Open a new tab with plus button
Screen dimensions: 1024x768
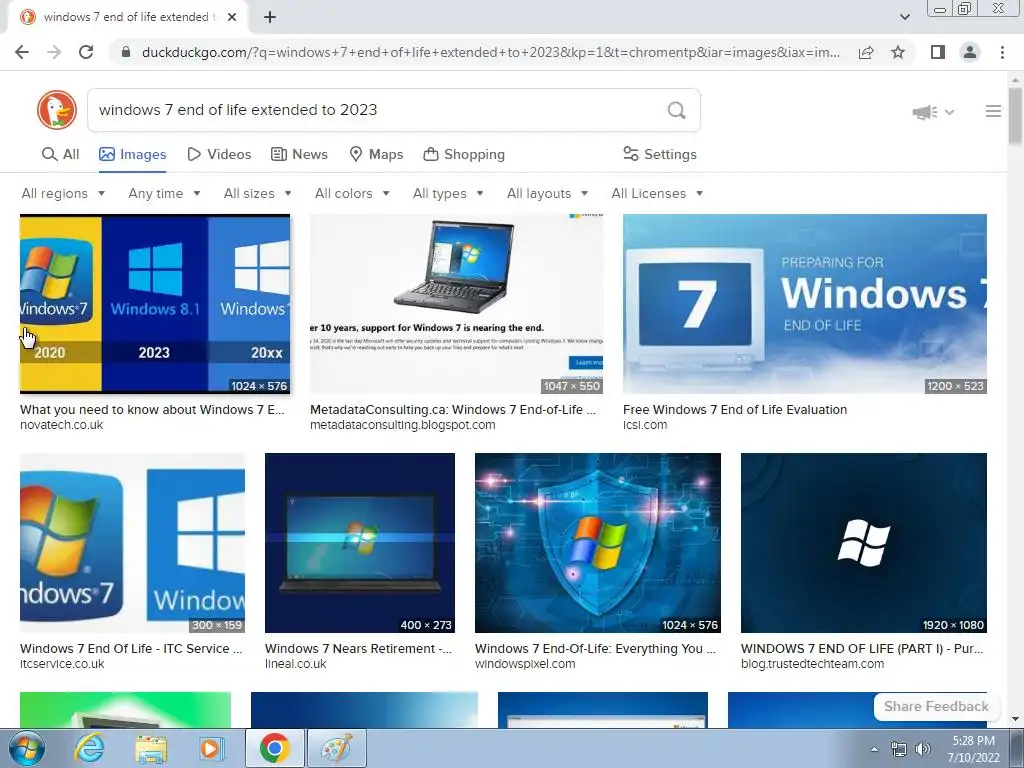point(270,17)
